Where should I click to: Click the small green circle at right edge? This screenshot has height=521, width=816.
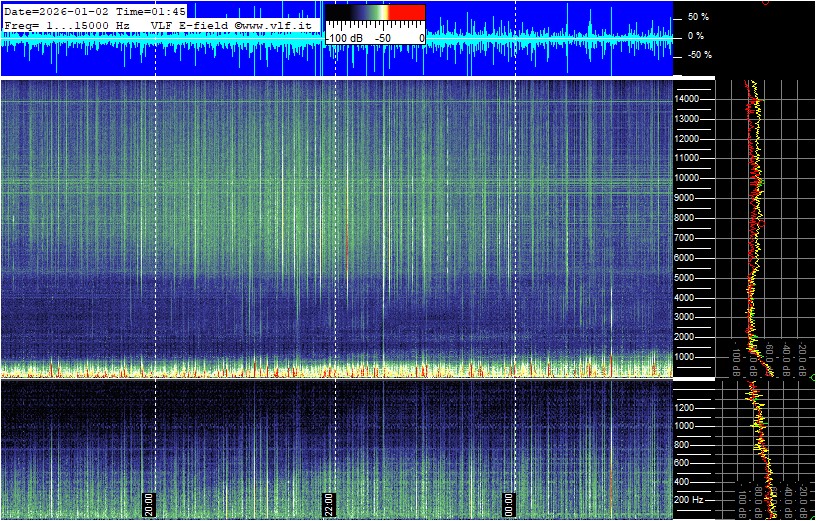tap(812, 377)
